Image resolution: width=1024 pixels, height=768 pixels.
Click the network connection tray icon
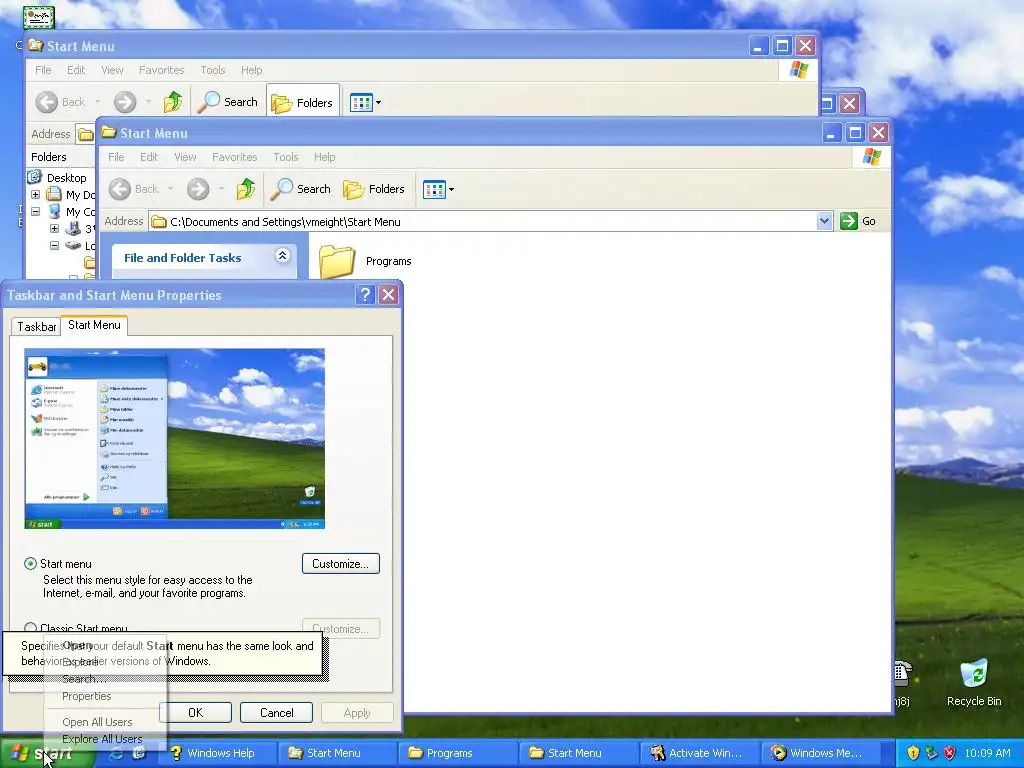[x=931, y=752]
